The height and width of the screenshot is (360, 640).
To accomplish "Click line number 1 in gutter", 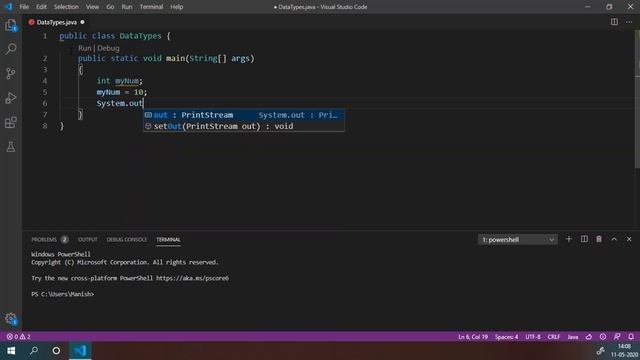I will 45,36.
